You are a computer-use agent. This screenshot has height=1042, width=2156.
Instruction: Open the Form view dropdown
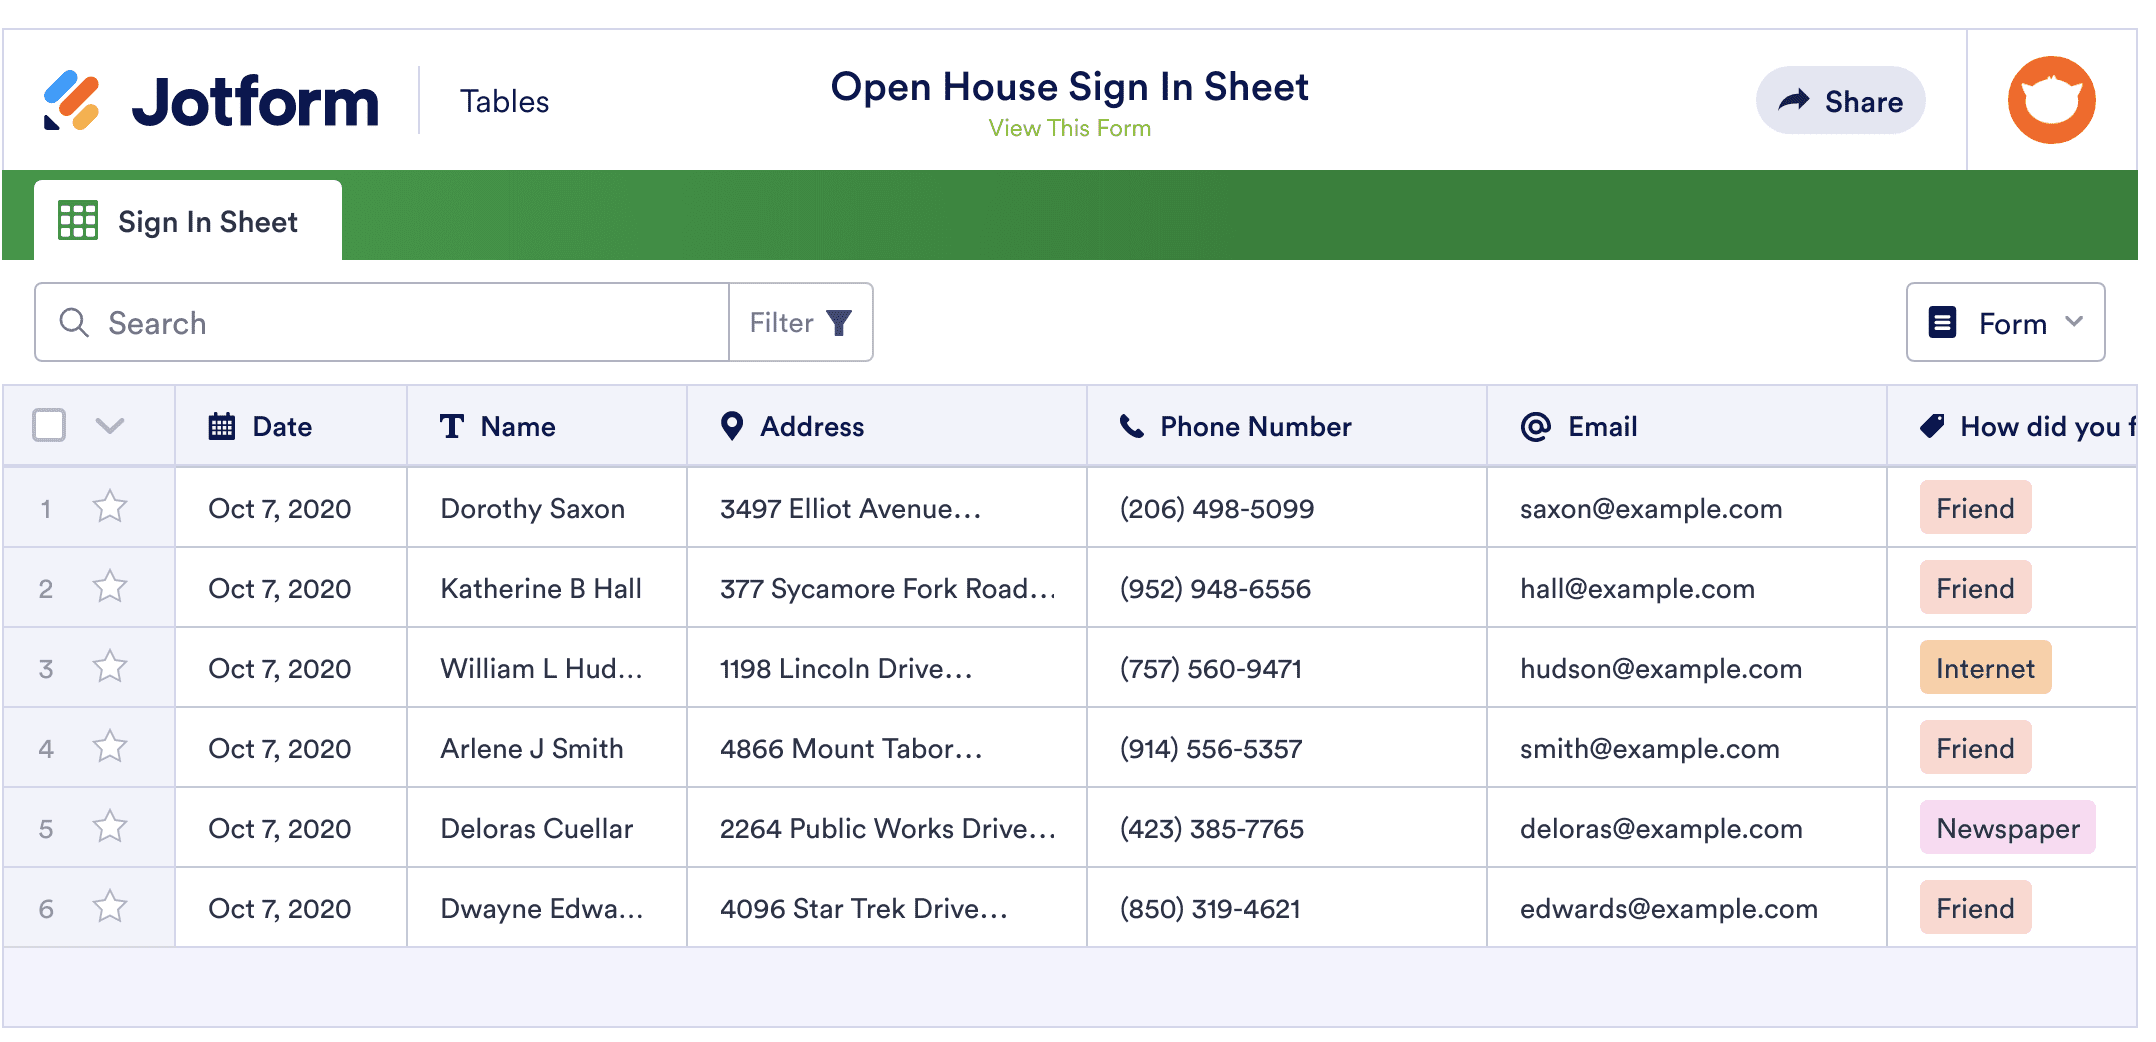pyautogui.click(x=2005, y=323)
